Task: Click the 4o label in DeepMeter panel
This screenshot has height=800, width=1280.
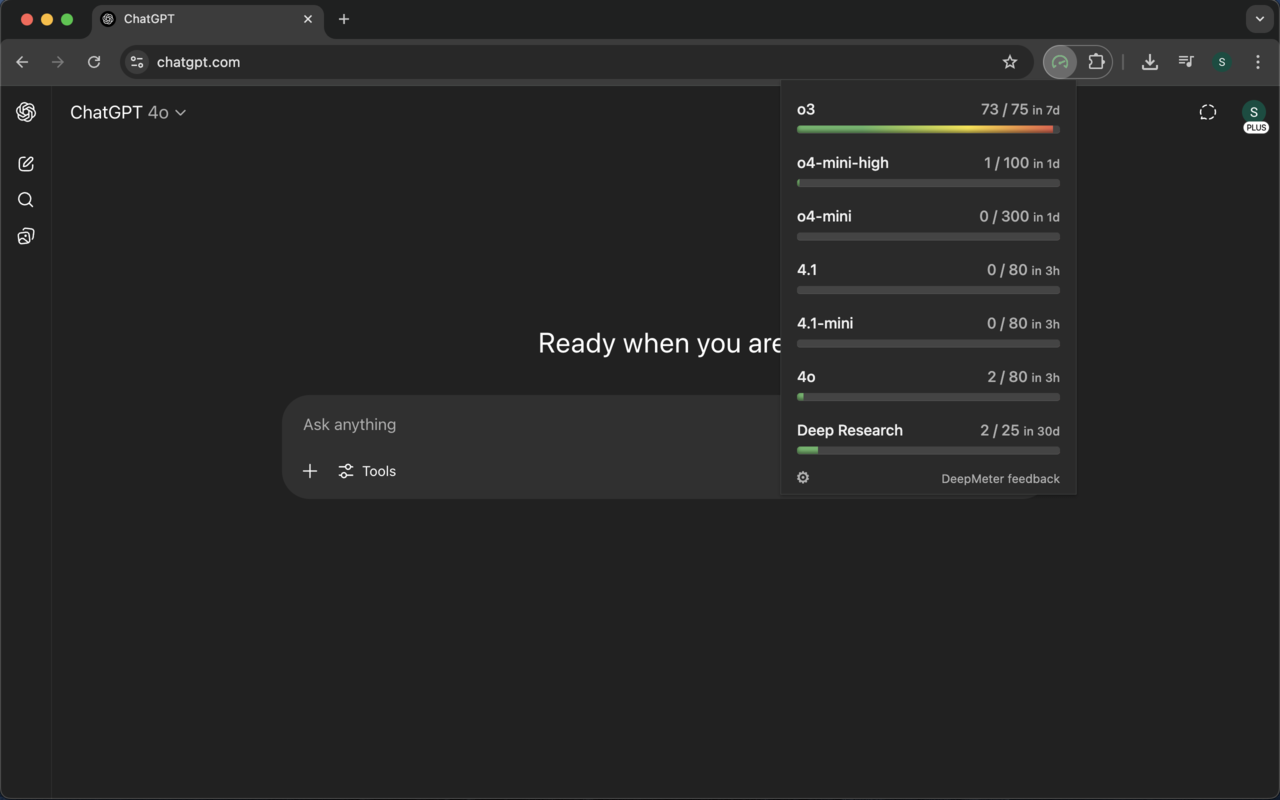Action: point(806,377)
